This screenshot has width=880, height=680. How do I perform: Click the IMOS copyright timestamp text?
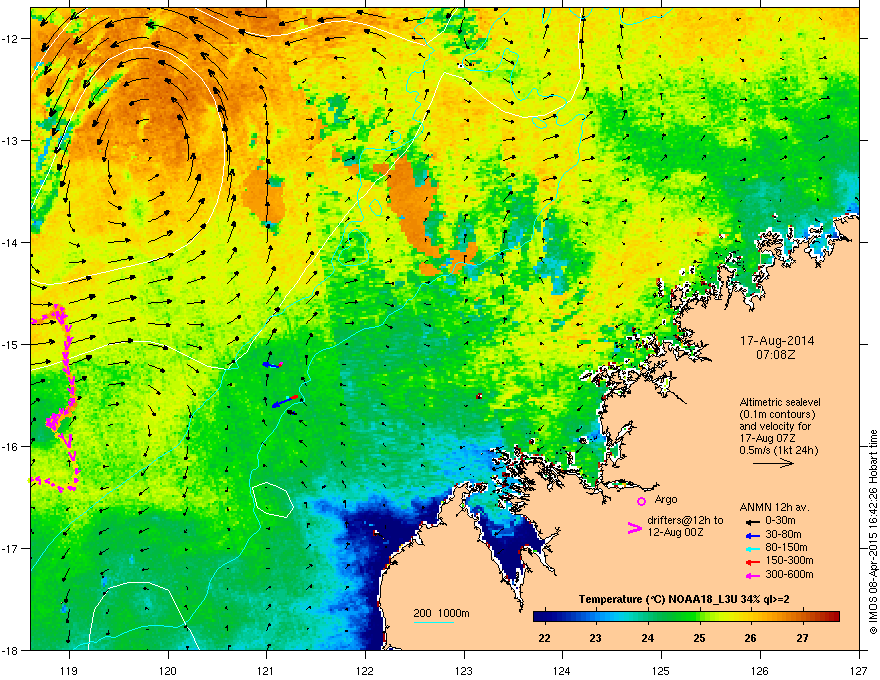pyautogui.click(x=873, y=532)
